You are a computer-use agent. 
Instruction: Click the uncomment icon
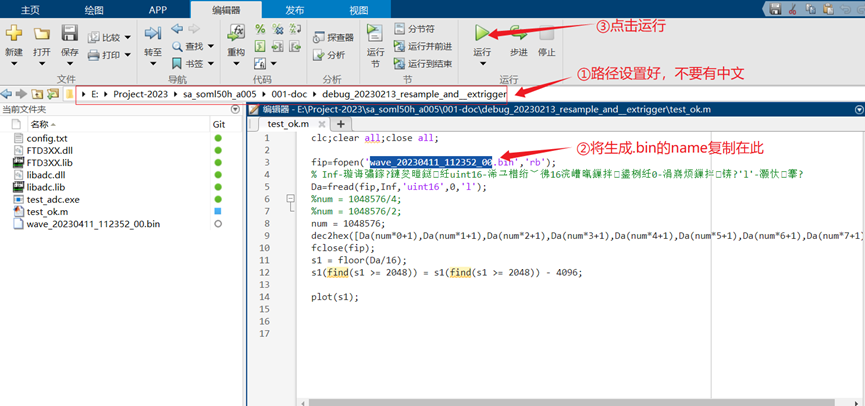[x=277, y=29]
